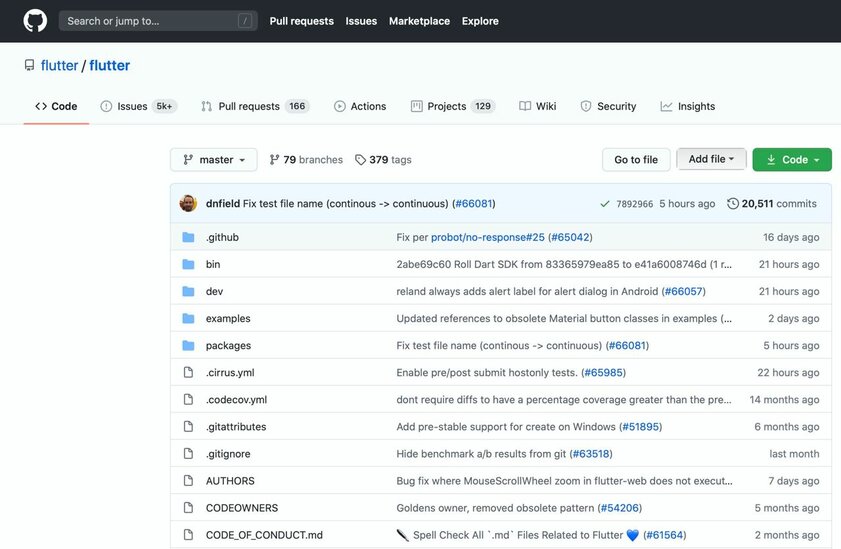The image size is (841, 549).
Task: Click the green checkmark commit status icon
Action: [604, 204]
